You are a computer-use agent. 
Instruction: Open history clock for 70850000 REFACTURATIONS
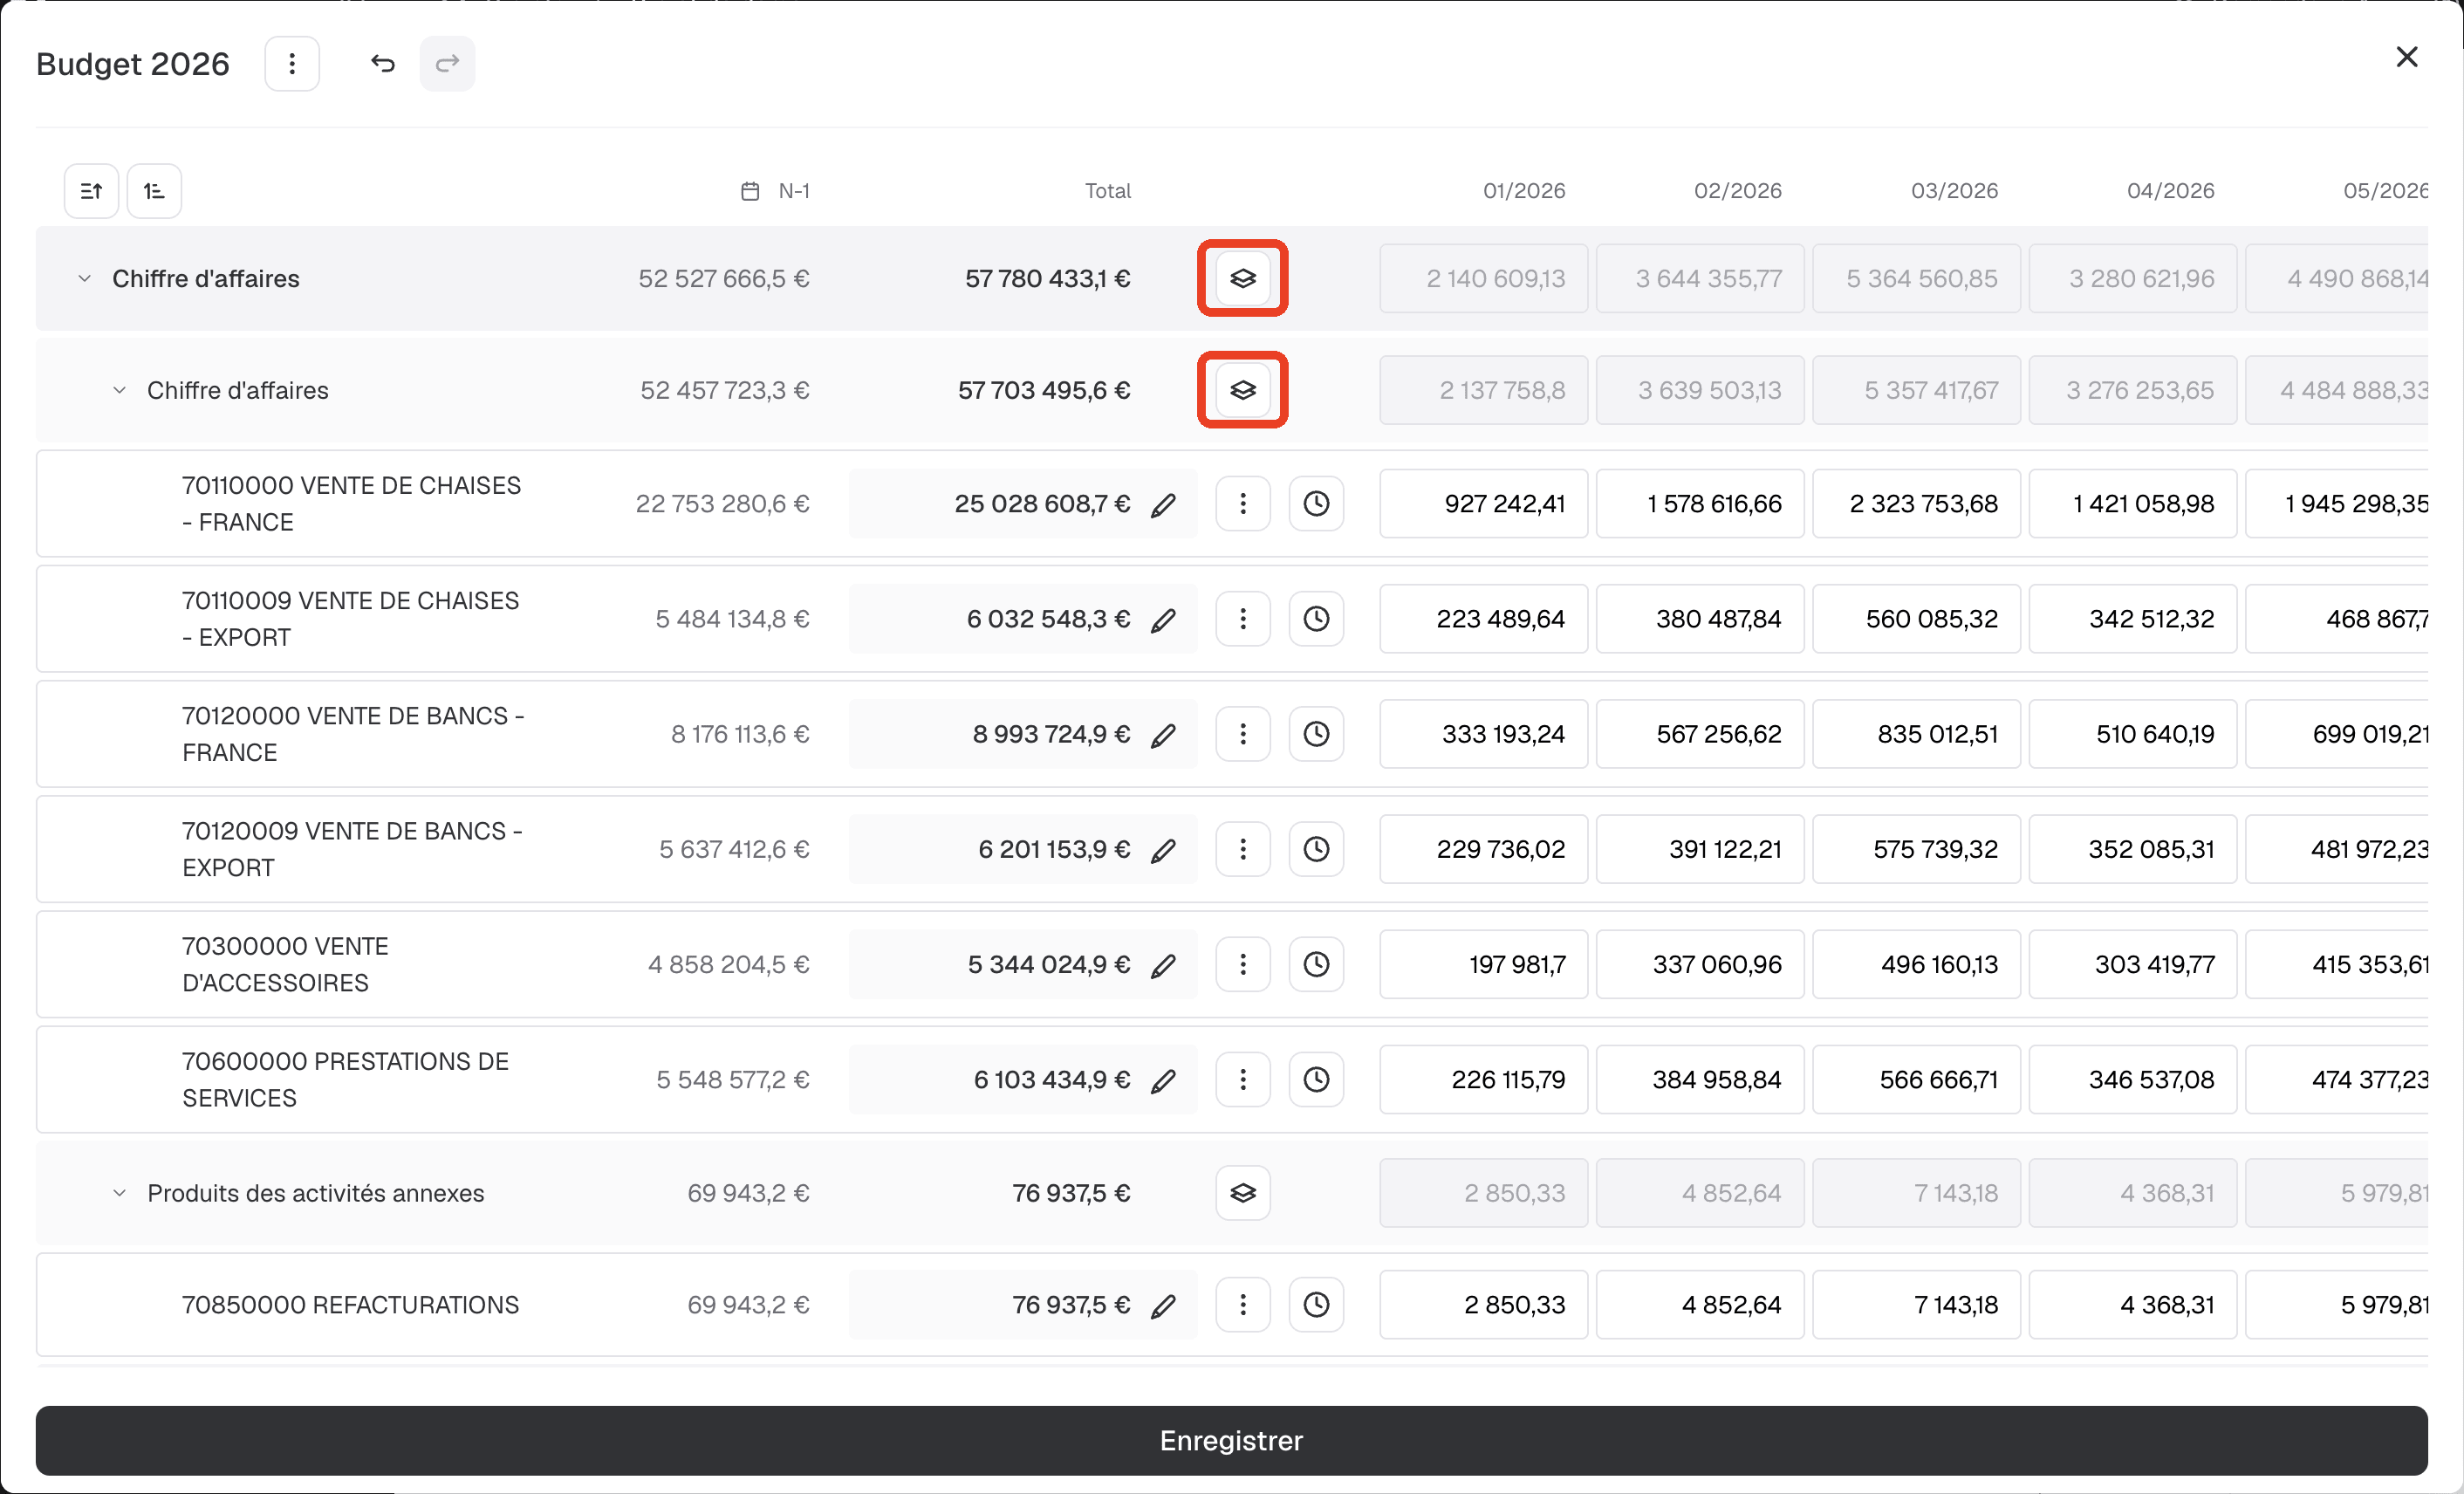tap(1316, 1305)
